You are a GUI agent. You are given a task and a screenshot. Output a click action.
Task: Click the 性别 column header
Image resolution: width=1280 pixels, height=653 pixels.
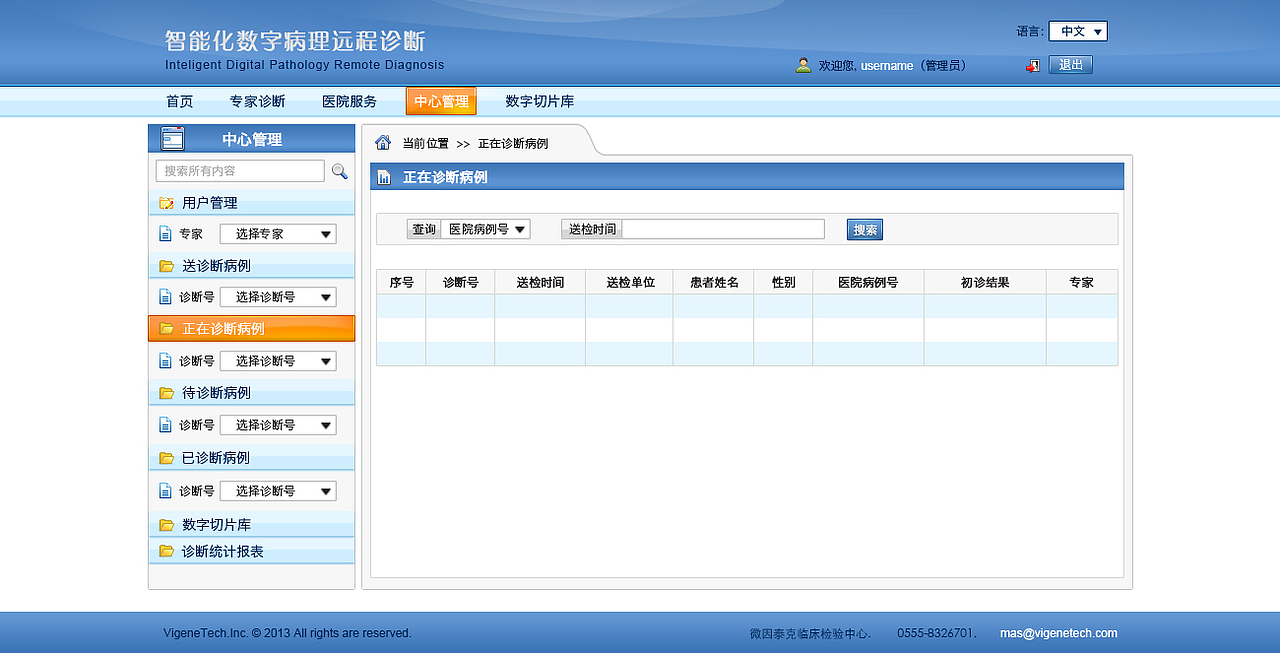(783, 283)
